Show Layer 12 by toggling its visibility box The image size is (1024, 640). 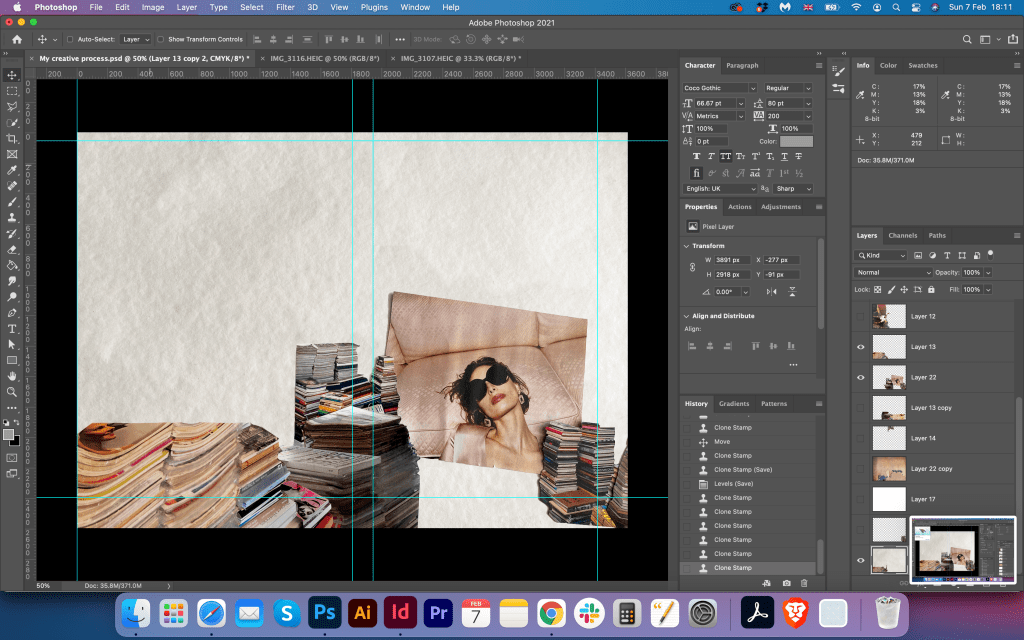tap(861, 316)
